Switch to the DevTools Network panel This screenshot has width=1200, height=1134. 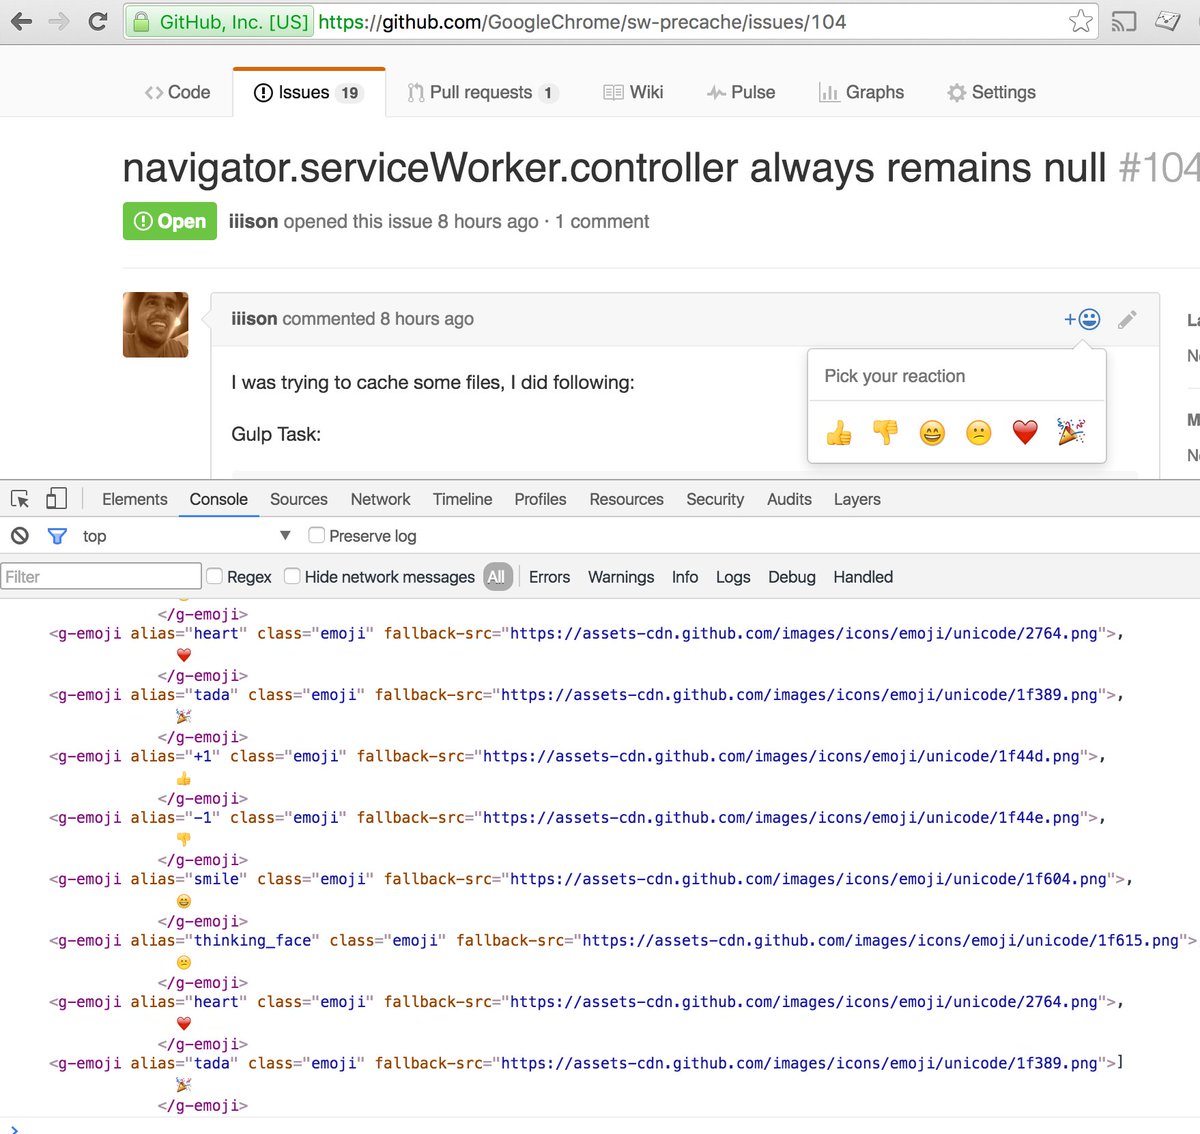[380, 499]
